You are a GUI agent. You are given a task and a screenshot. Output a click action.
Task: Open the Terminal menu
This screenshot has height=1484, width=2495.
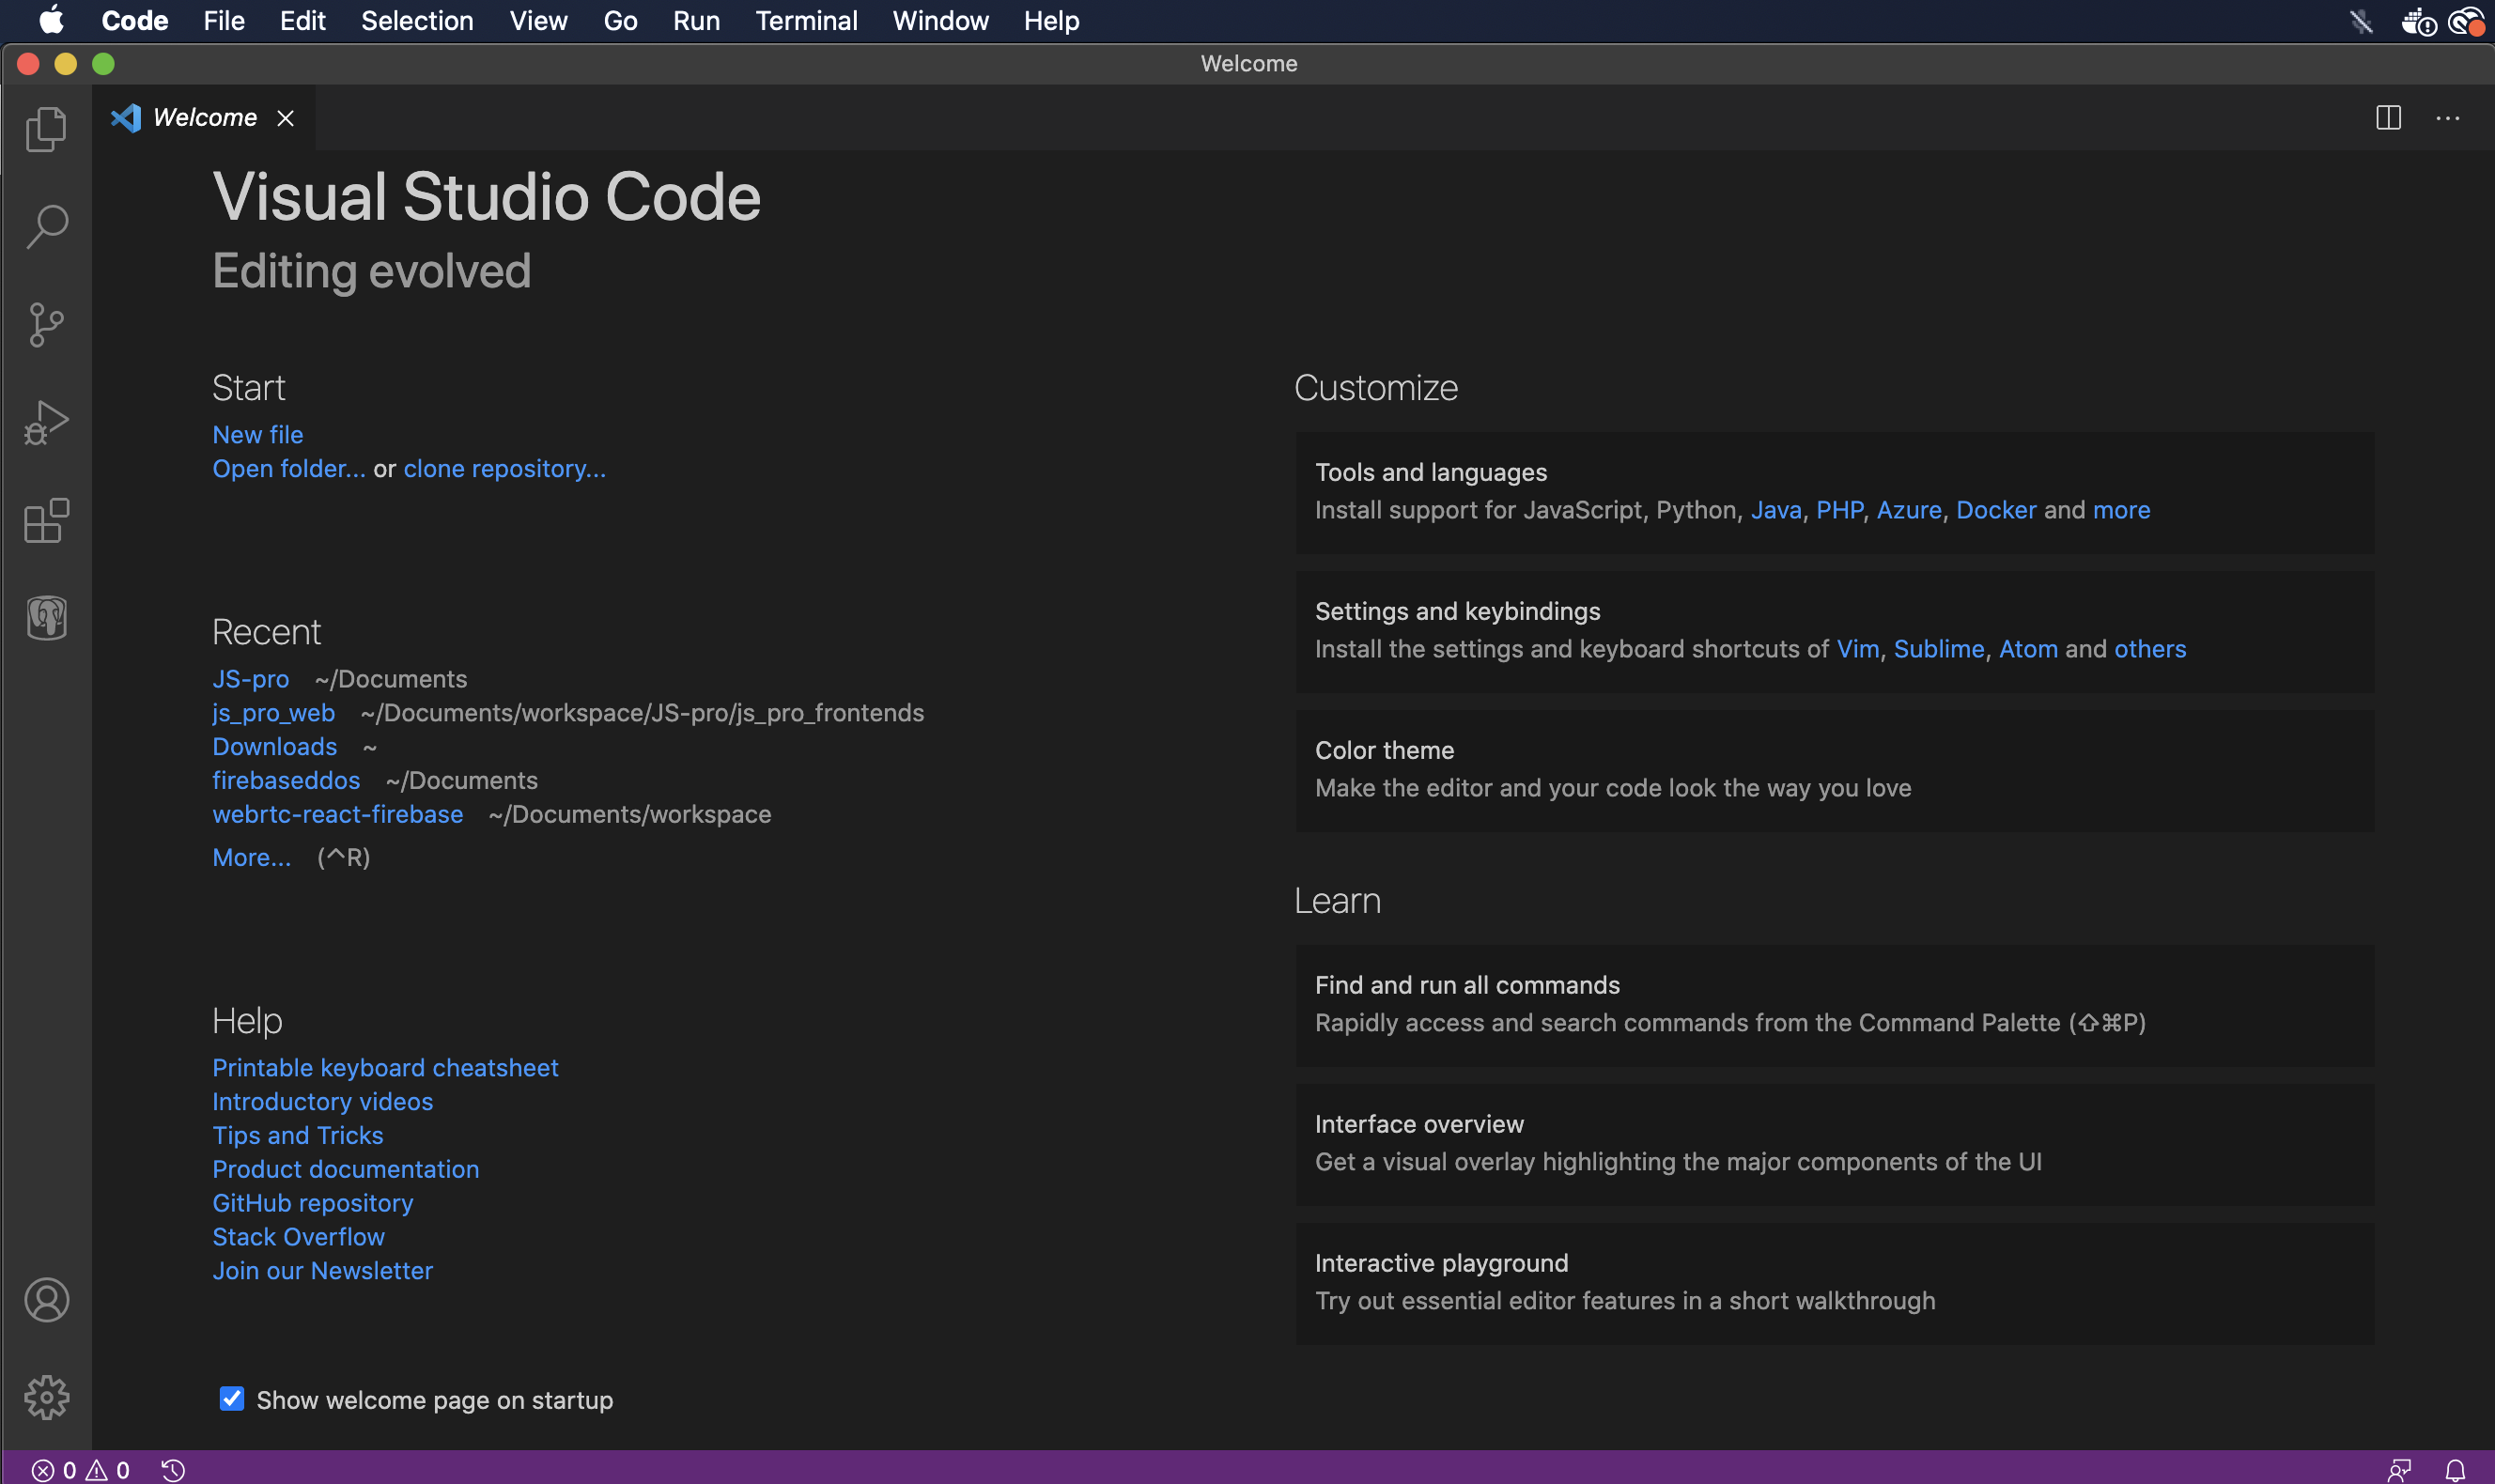[x=806, y=21]
